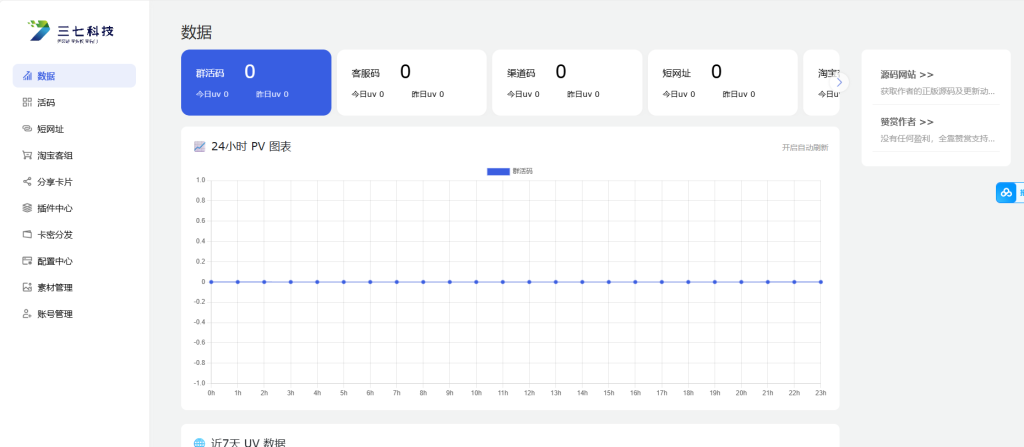Open the 配置中心 menu item

click(55, 261)
